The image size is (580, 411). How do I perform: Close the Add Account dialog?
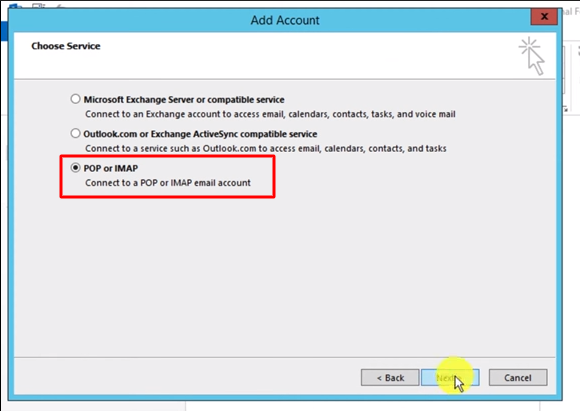pyautogui.click(x=544, y=17)
